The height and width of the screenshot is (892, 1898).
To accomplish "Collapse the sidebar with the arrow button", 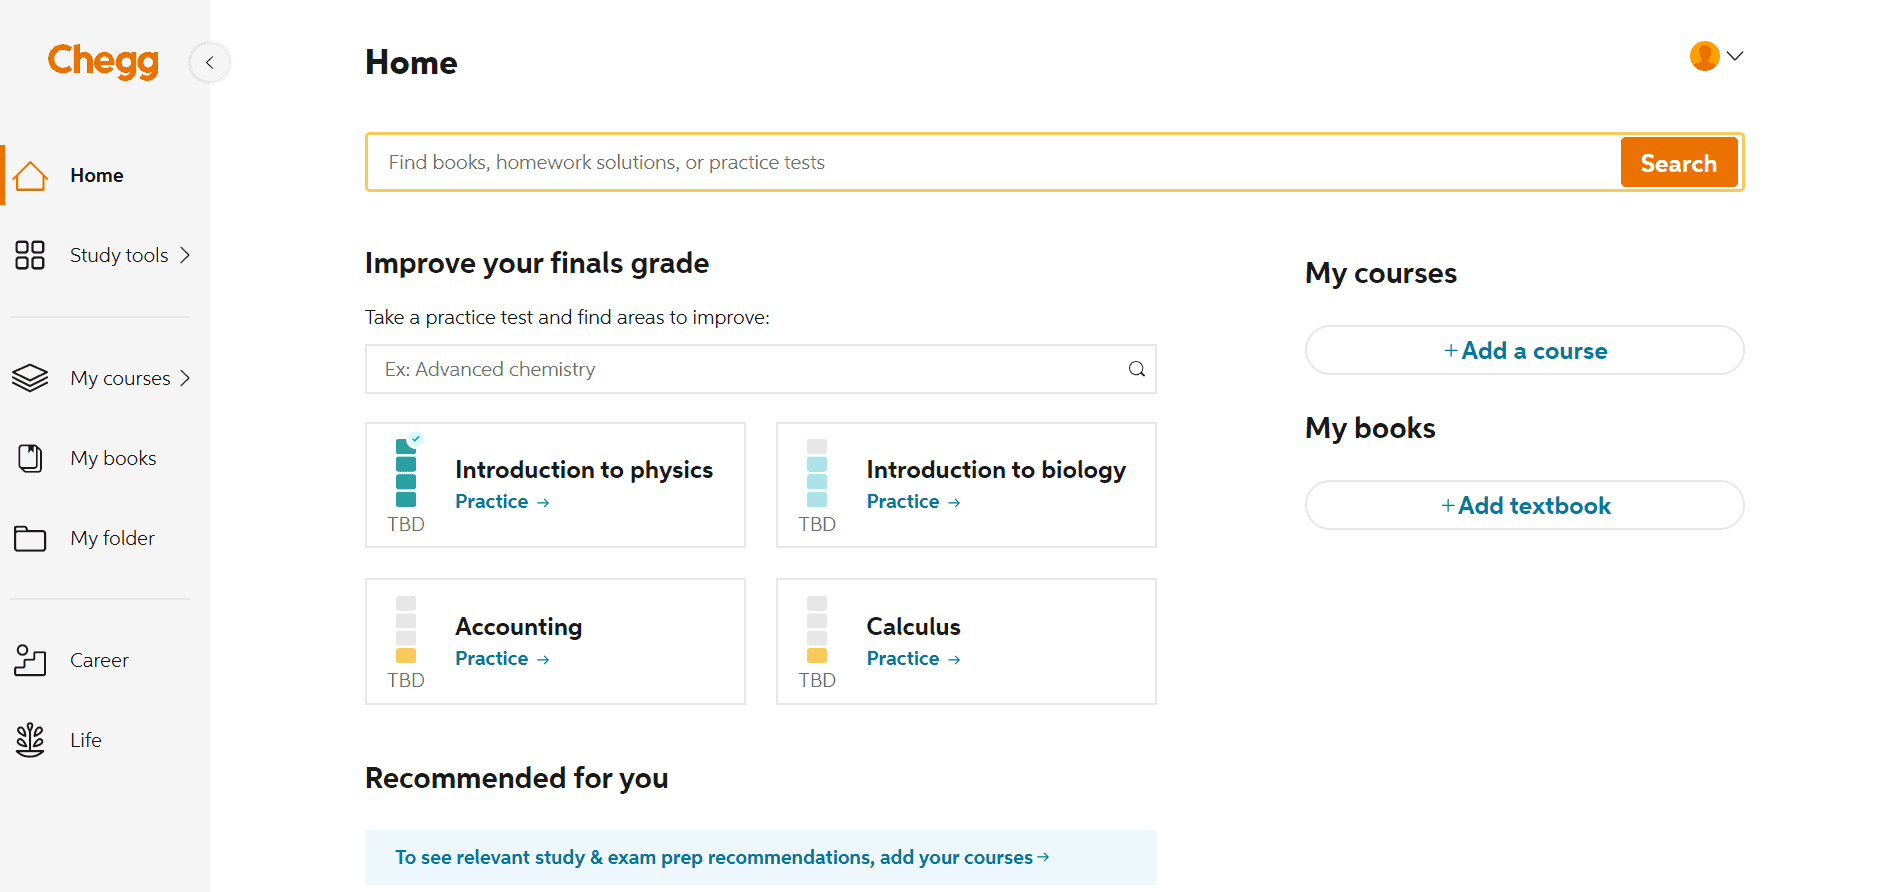I will click(210, 63).
